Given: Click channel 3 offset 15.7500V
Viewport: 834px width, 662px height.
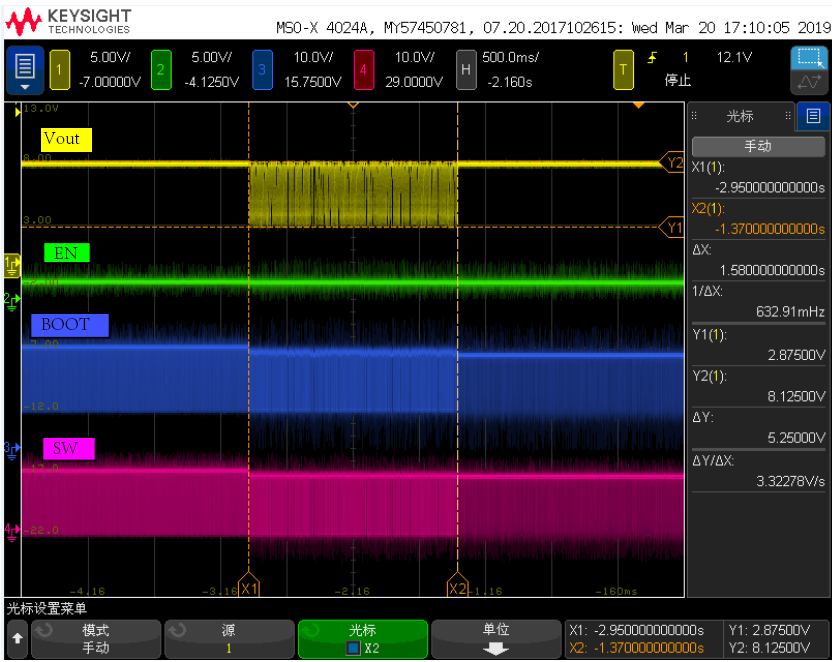Looking at the screenshot, I should point(313,82).
